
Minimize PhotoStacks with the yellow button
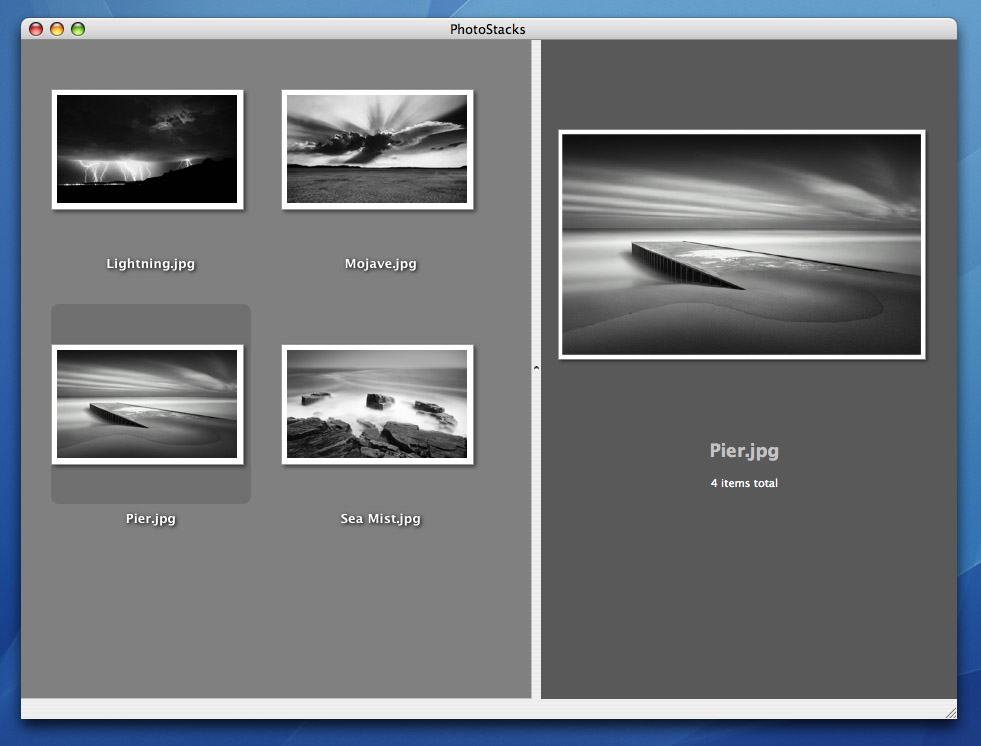[x=57, y=29]
